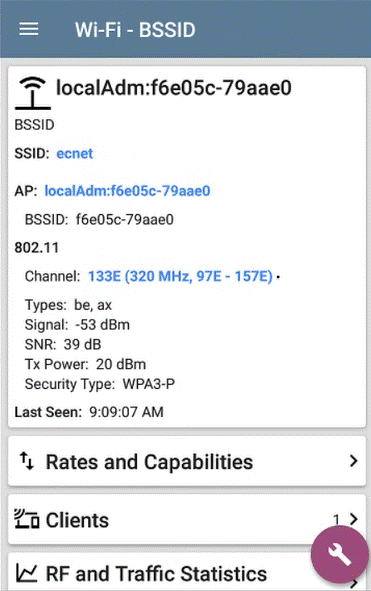Viewport: 371px width, 591px height.
Task: Click the Clients devices icon
Action: [26, 519]
